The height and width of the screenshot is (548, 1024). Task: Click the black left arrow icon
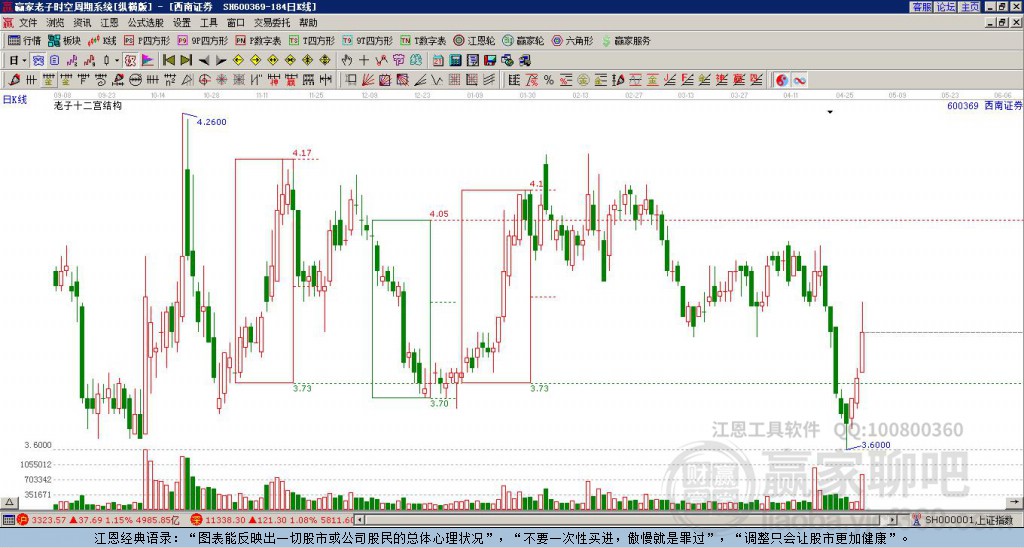point(204,60)
